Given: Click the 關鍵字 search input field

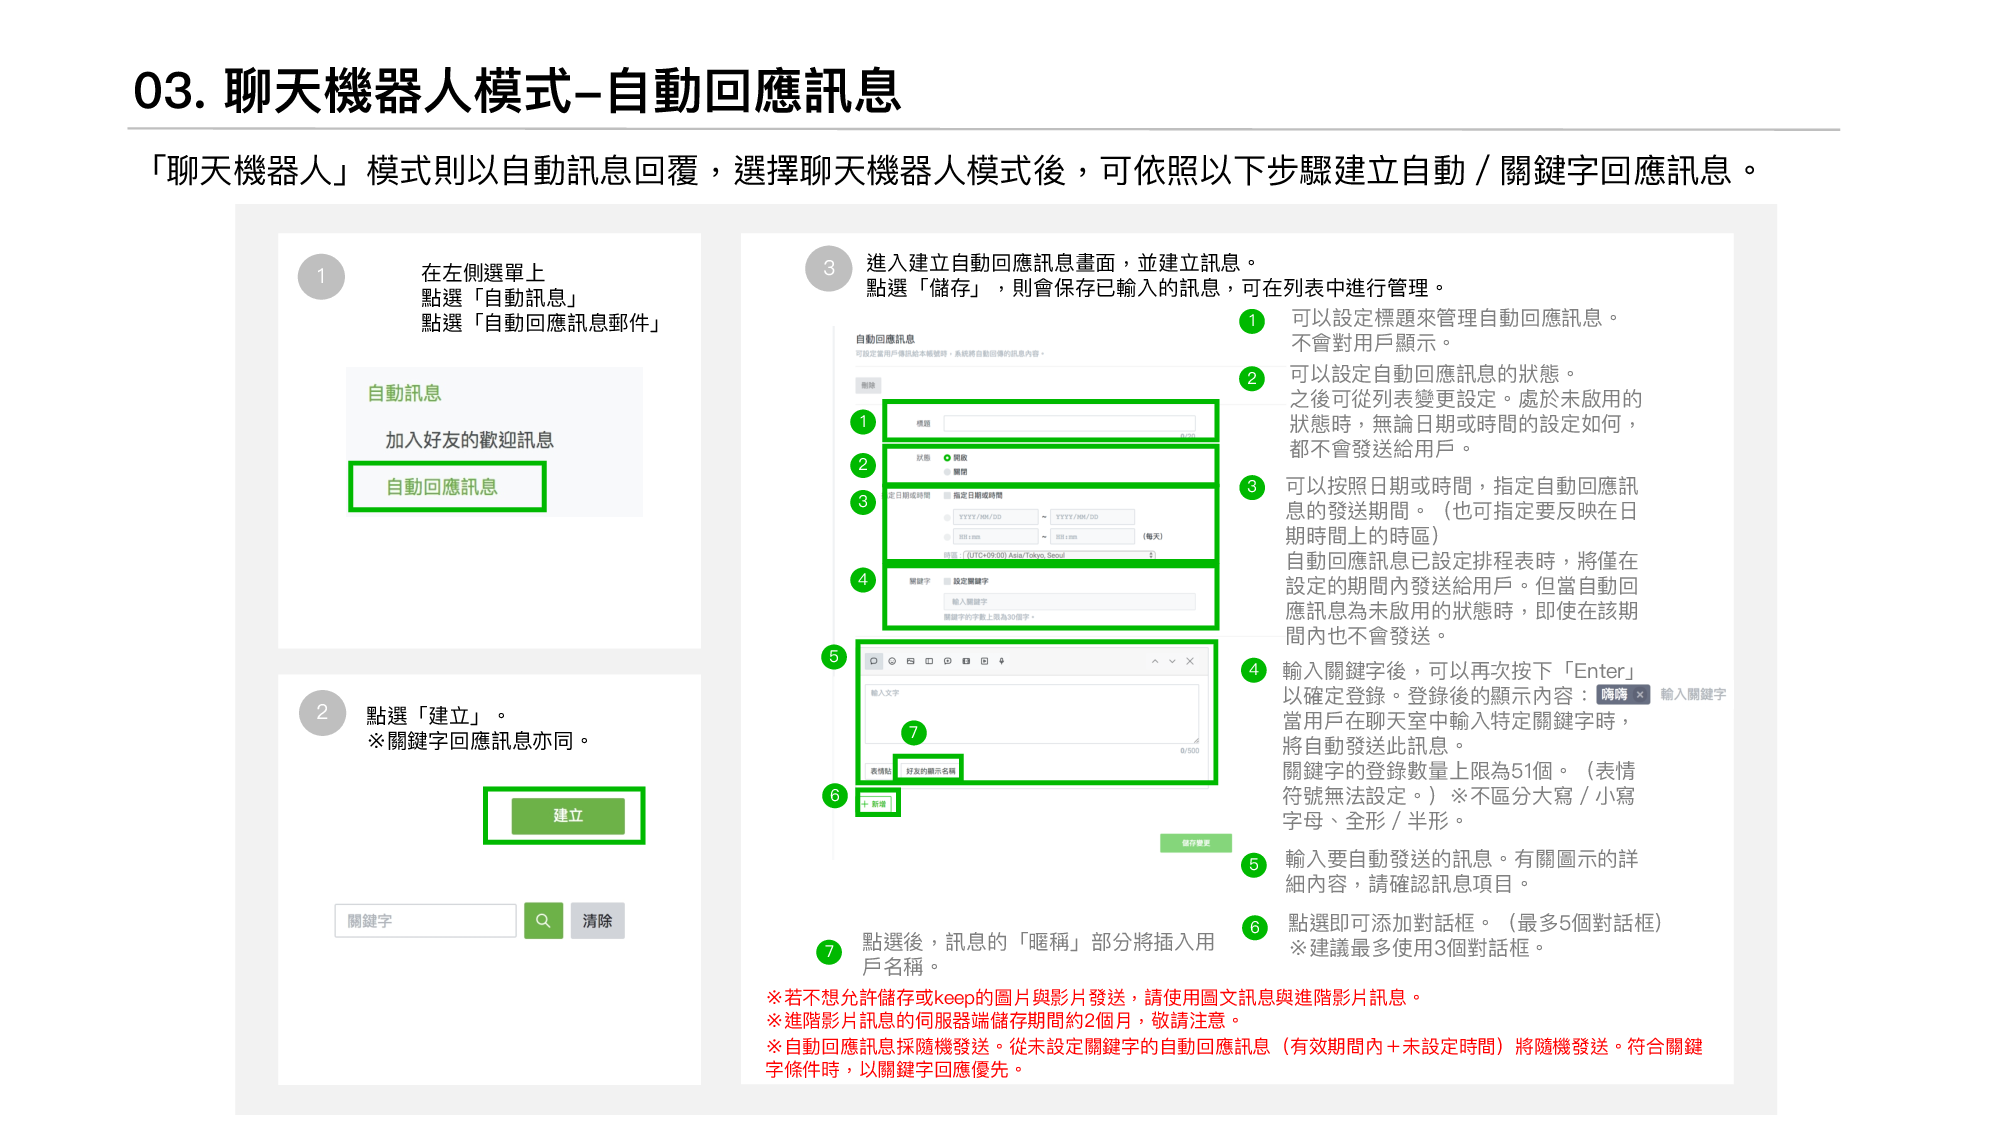Looking at the screenshot, I should [x=426, y=920].
